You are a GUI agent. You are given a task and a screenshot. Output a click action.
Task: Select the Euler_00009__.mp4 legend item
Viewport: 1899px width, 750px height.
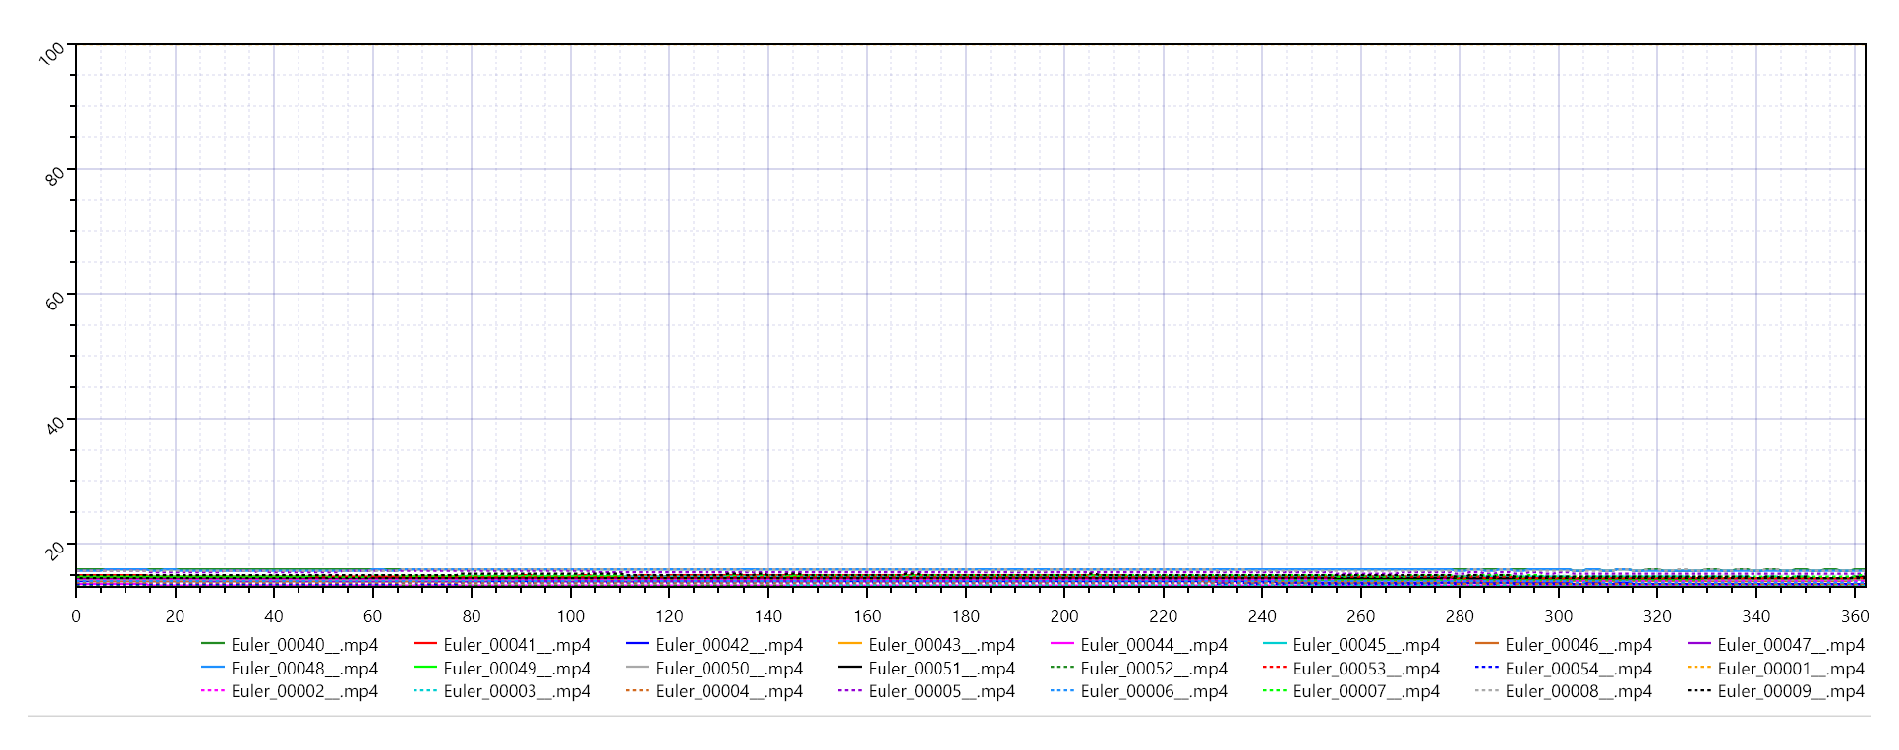[1790, 691]
